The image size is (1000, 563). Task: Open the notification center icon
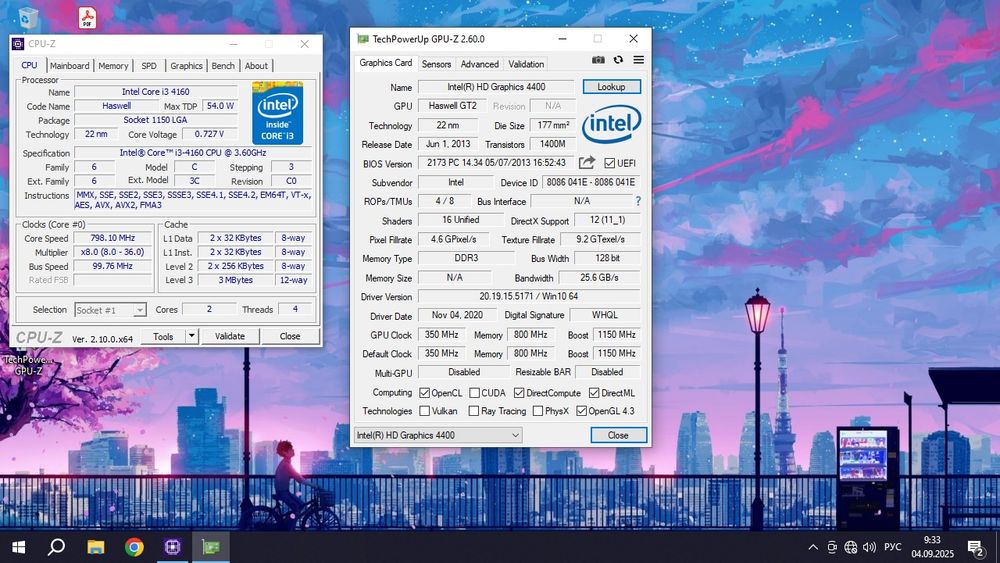click(x=975, y=547)
